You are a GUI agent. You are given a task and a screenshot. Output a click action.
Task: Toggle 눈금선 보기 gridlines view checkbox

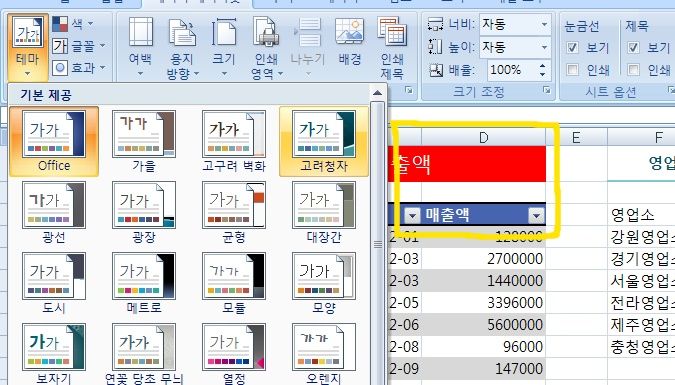coord(572,47)
